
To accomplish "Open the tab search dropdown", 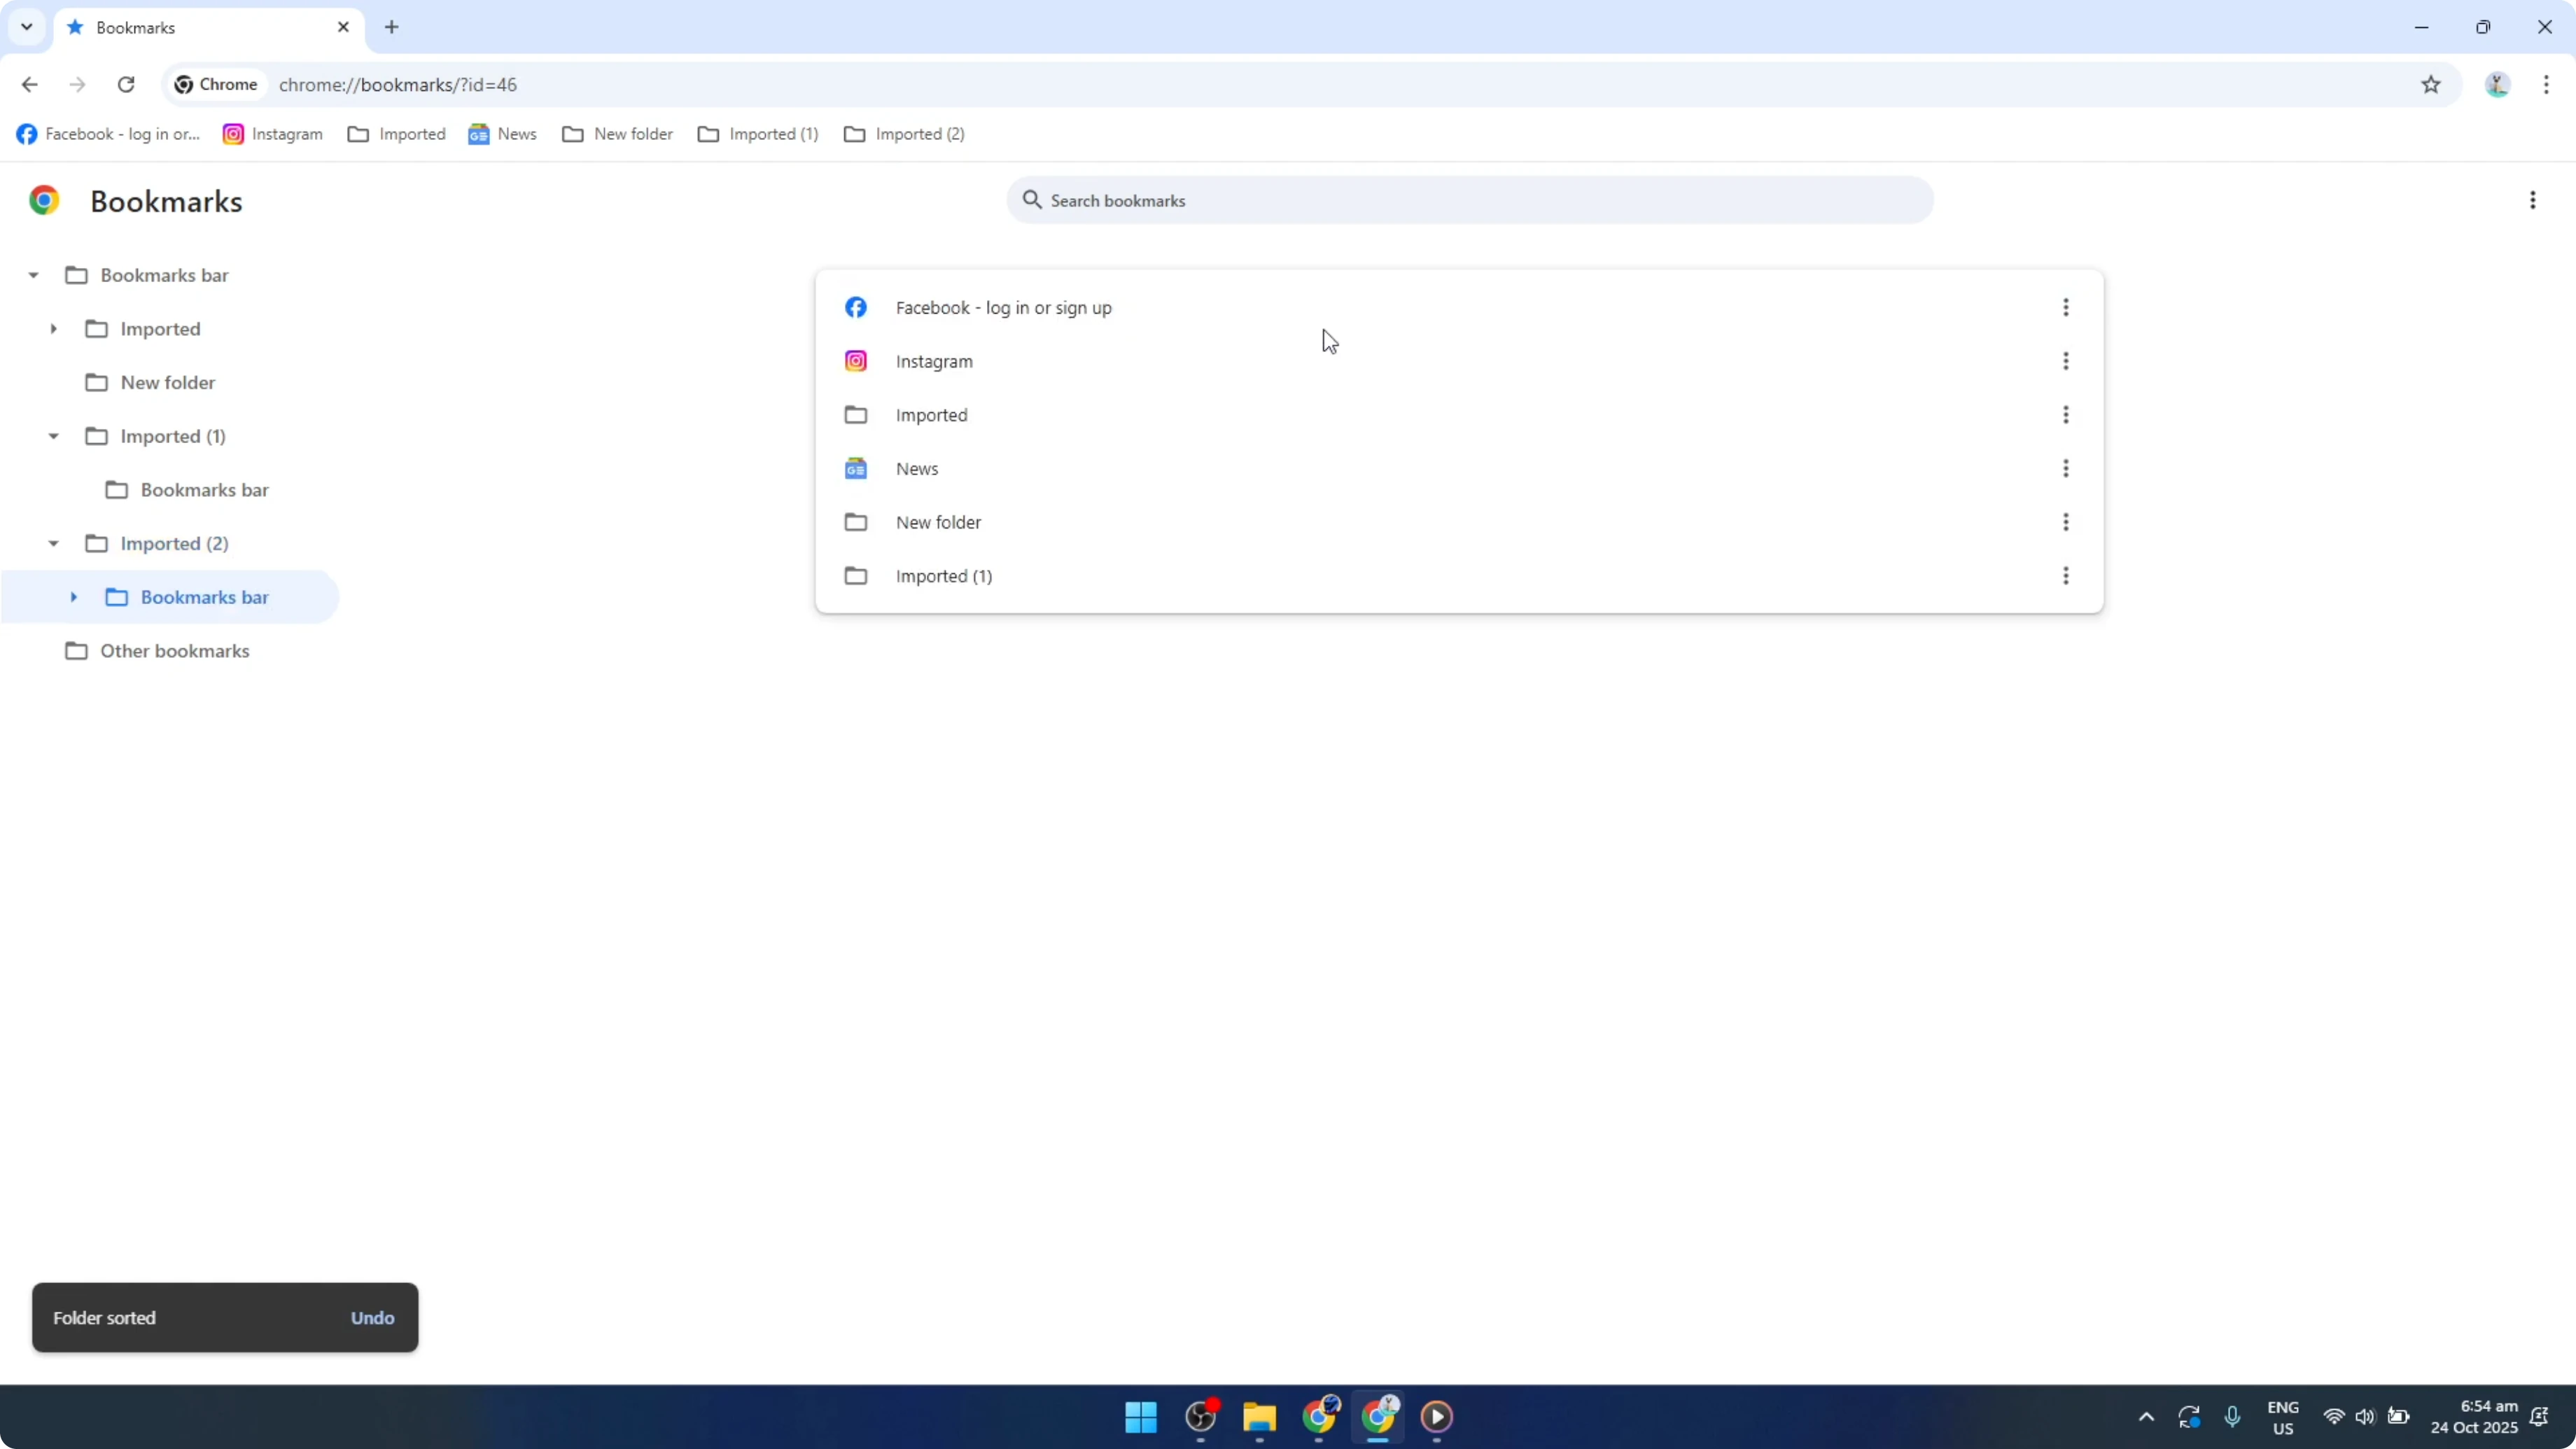I will (x=27, y=27).
